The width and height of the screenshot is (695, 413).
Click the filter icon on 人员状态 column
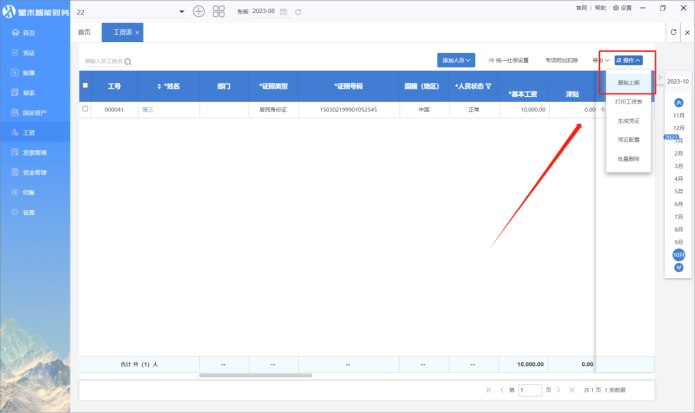pos(489,86)
